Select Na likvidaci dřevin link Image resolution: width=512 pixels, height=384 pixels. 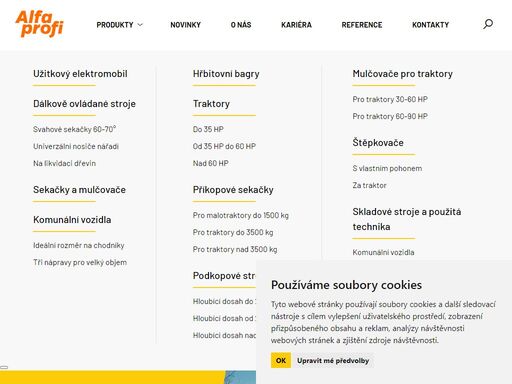click(64, 163)
